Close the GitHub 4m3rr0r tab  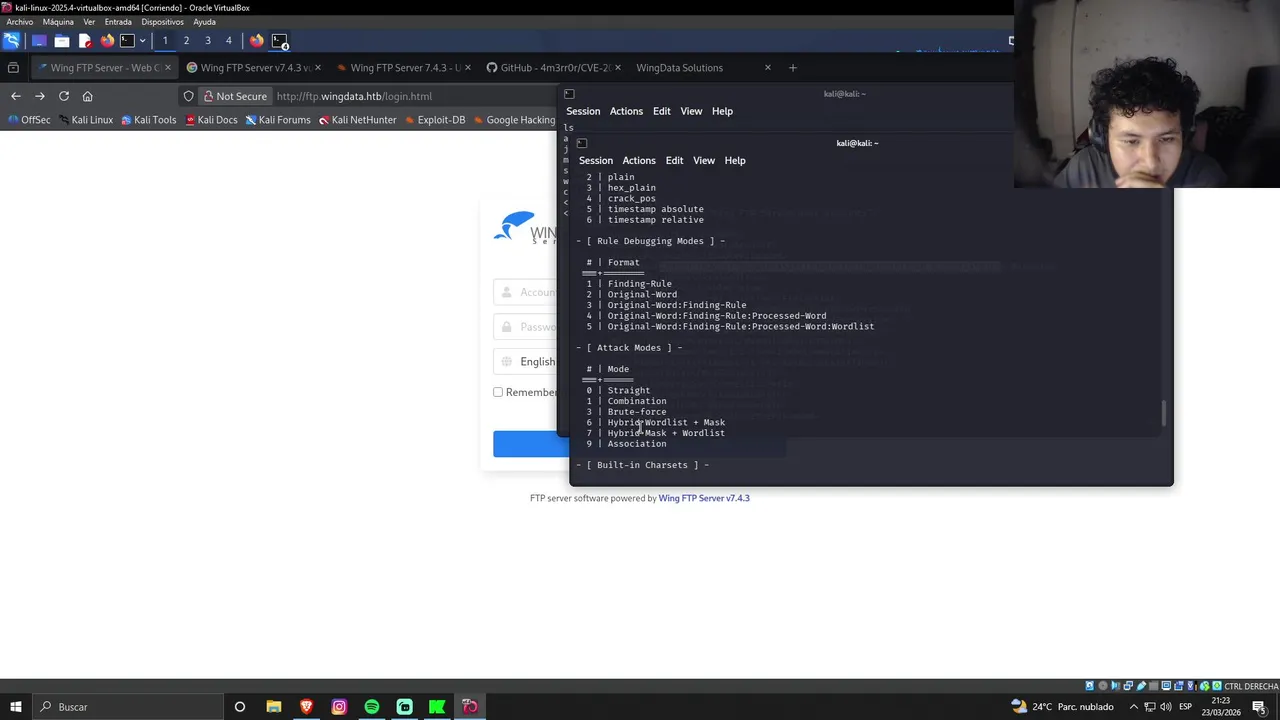[617, 68]
